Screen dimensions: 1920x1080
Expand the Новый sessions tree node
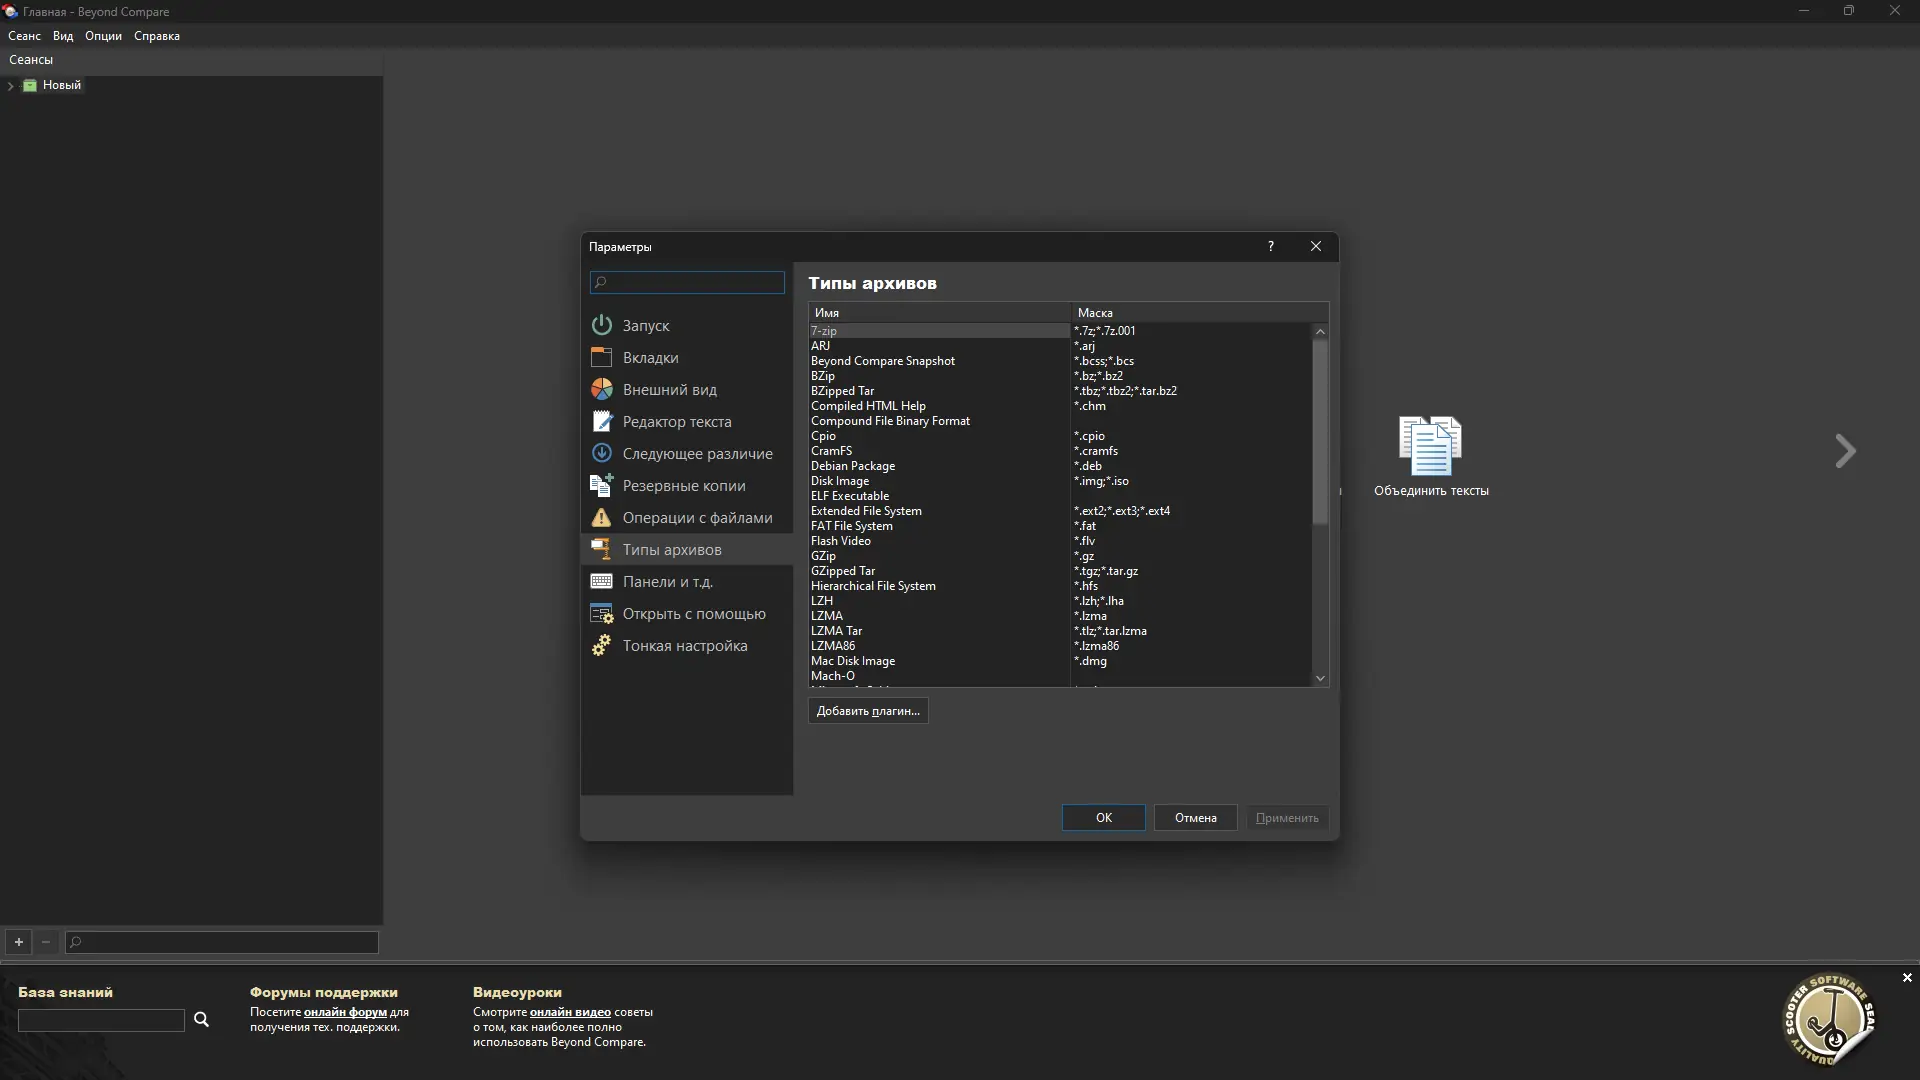tap(10, 86)
